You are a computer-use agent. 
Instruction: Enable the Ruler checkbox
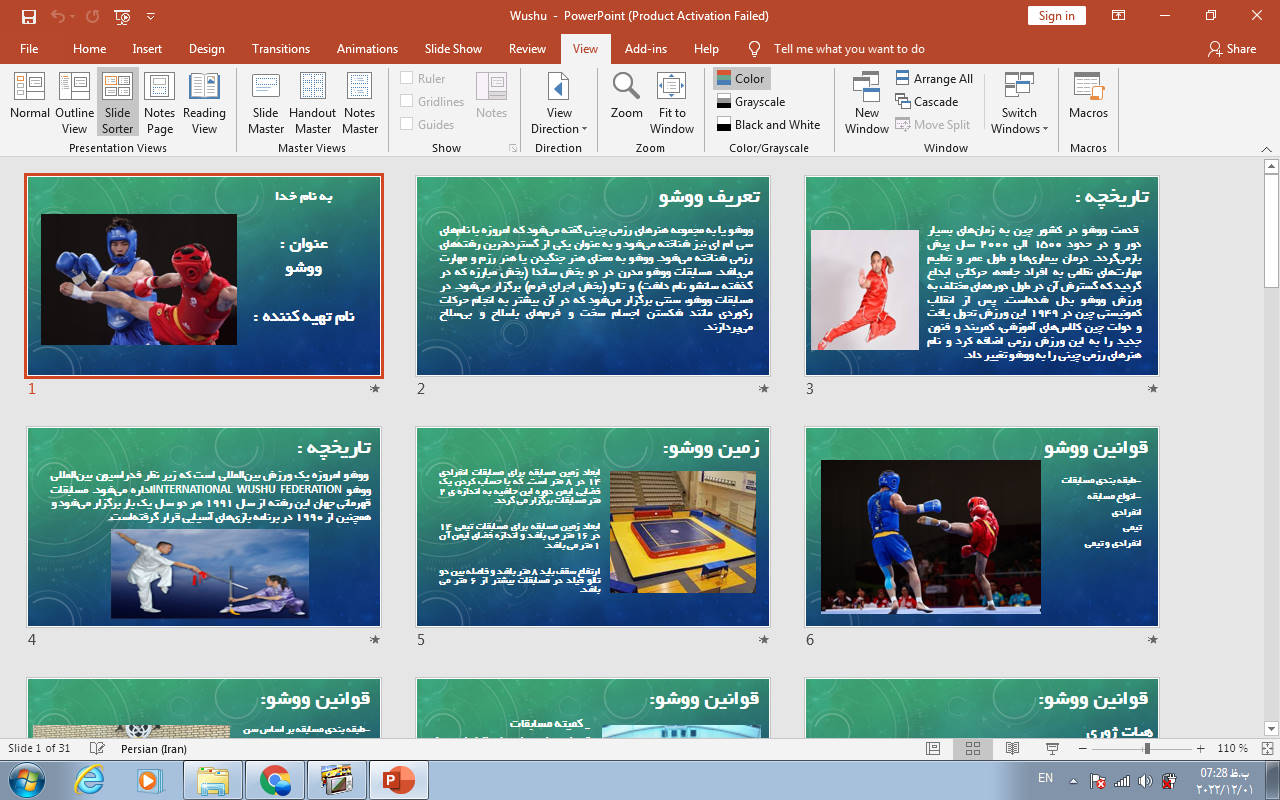point(407,79)
